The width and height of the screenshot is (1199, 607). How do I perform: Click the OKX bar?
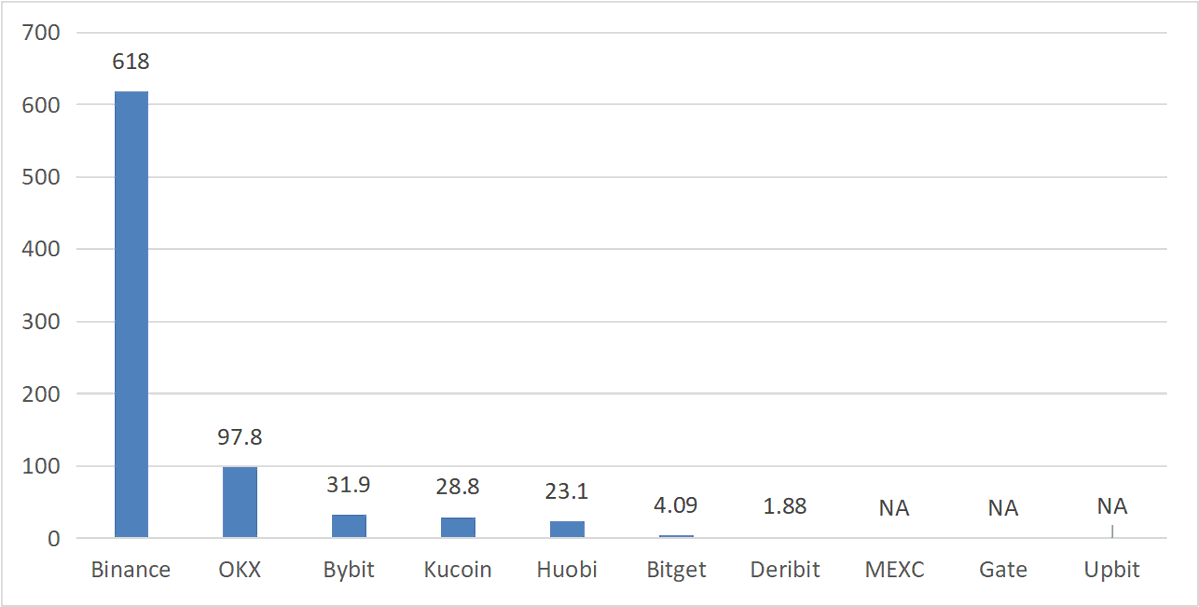pos(240,502)
